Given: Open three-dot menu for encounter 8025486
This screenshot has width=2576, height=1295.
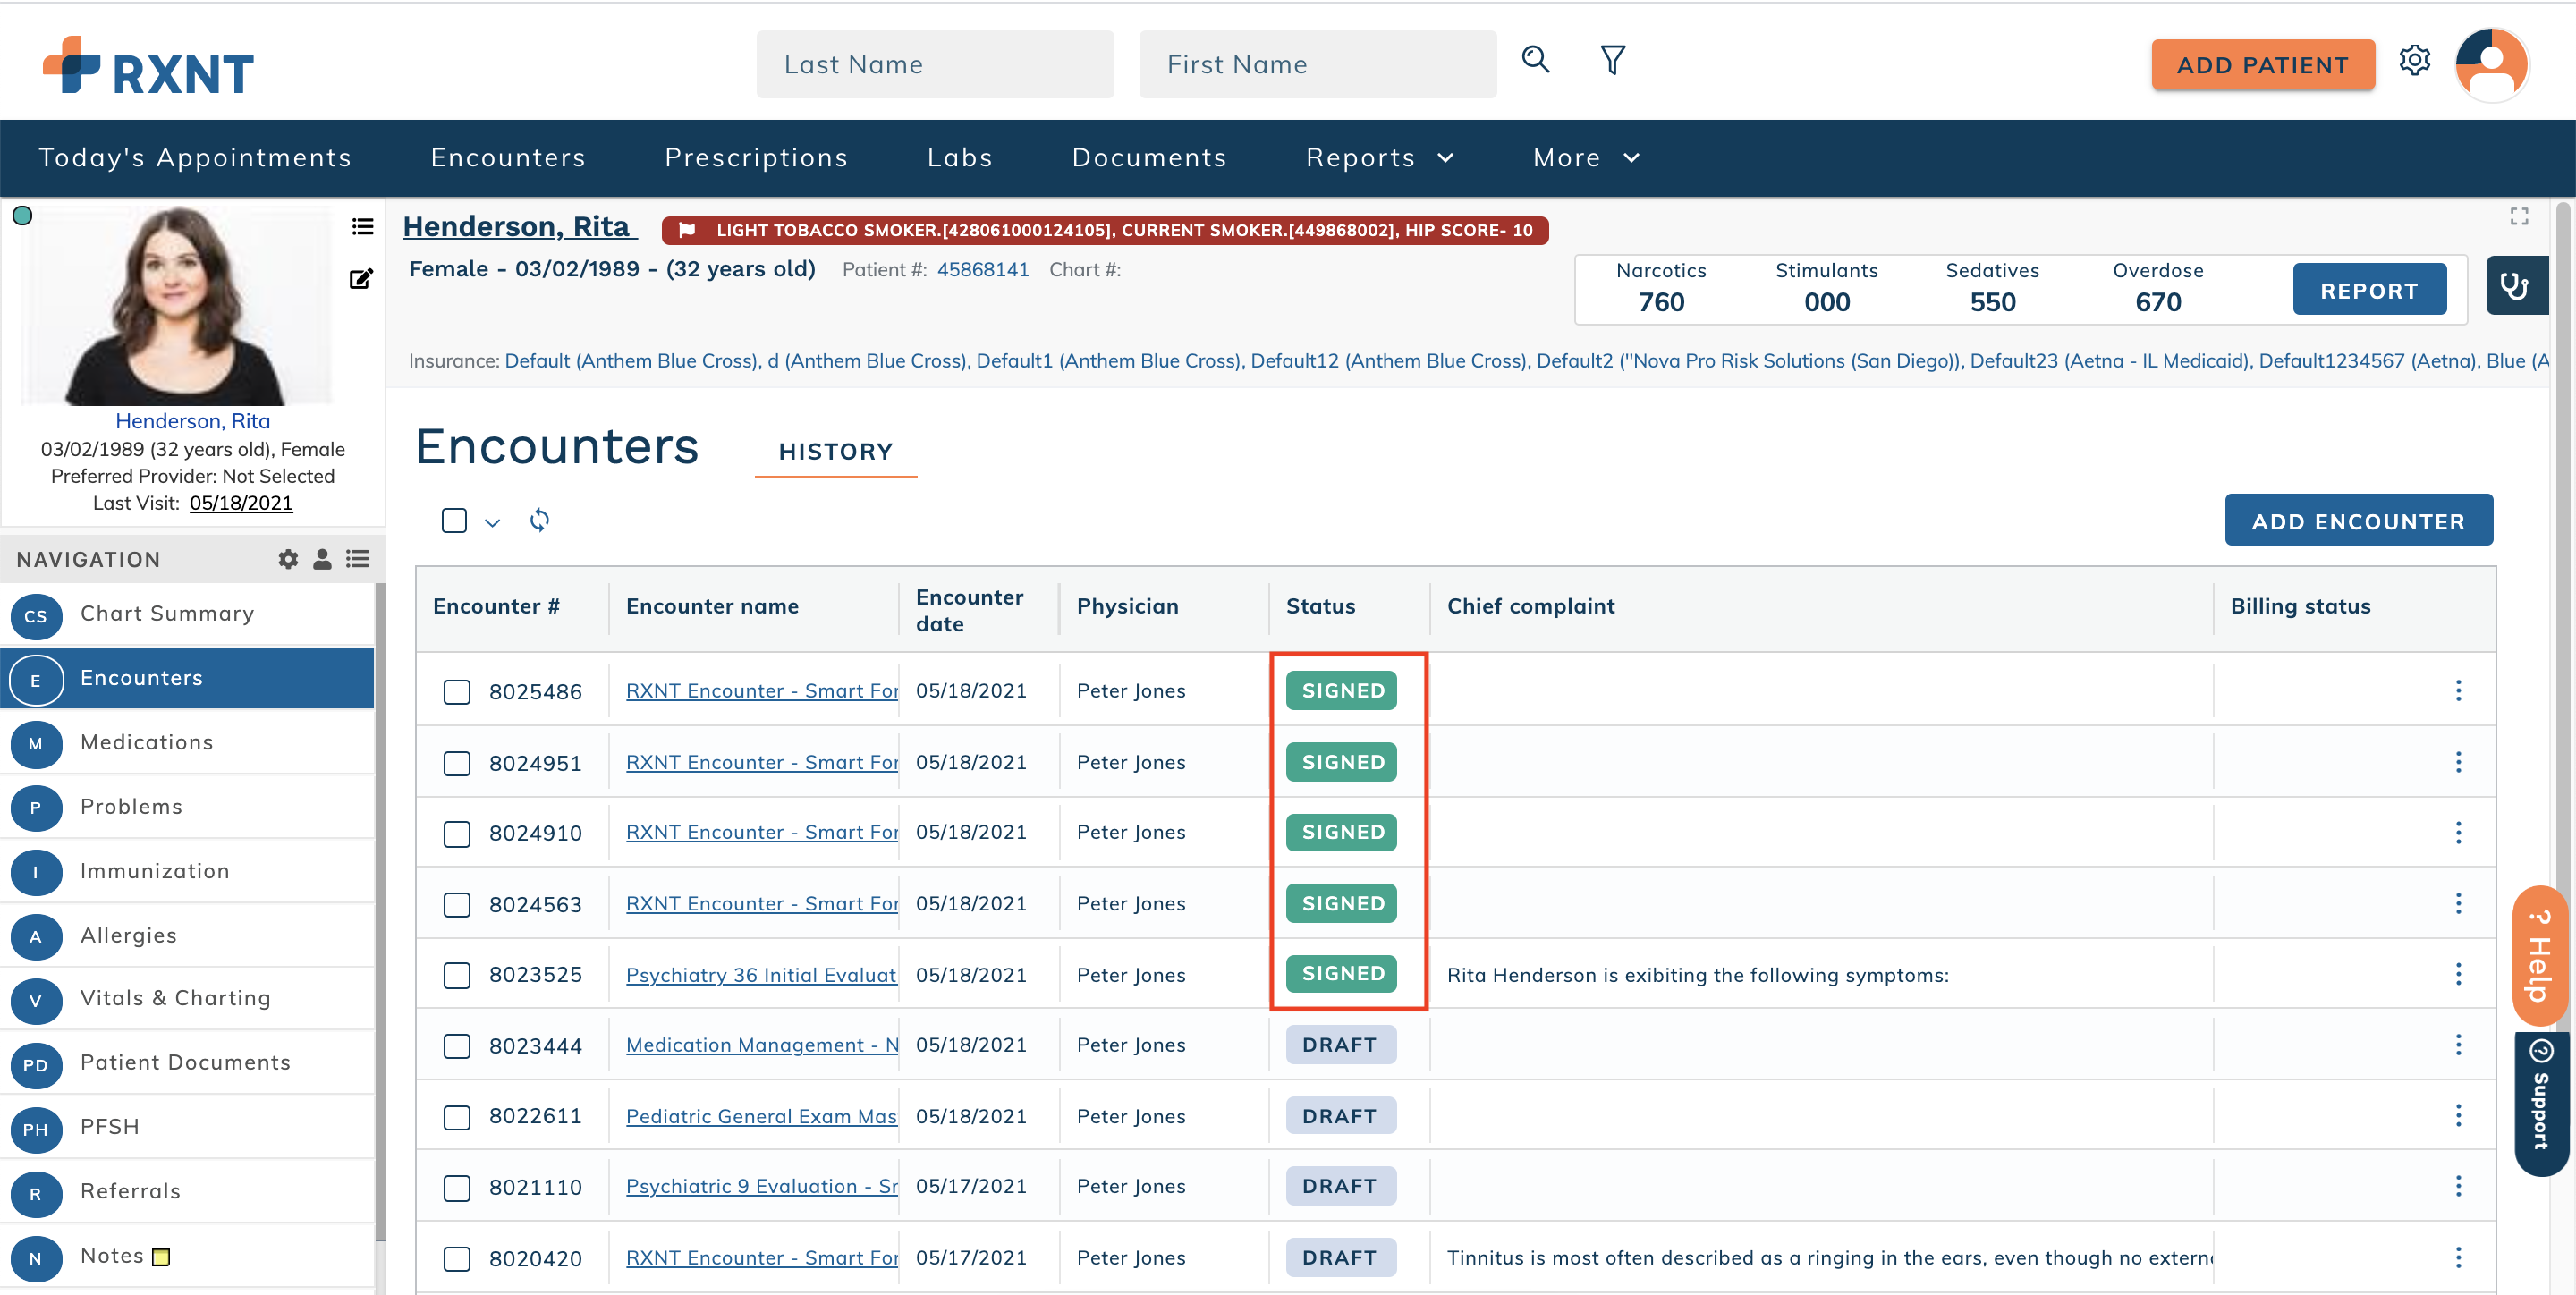Looking at the screenshot, I should (x=2458, y=690).
